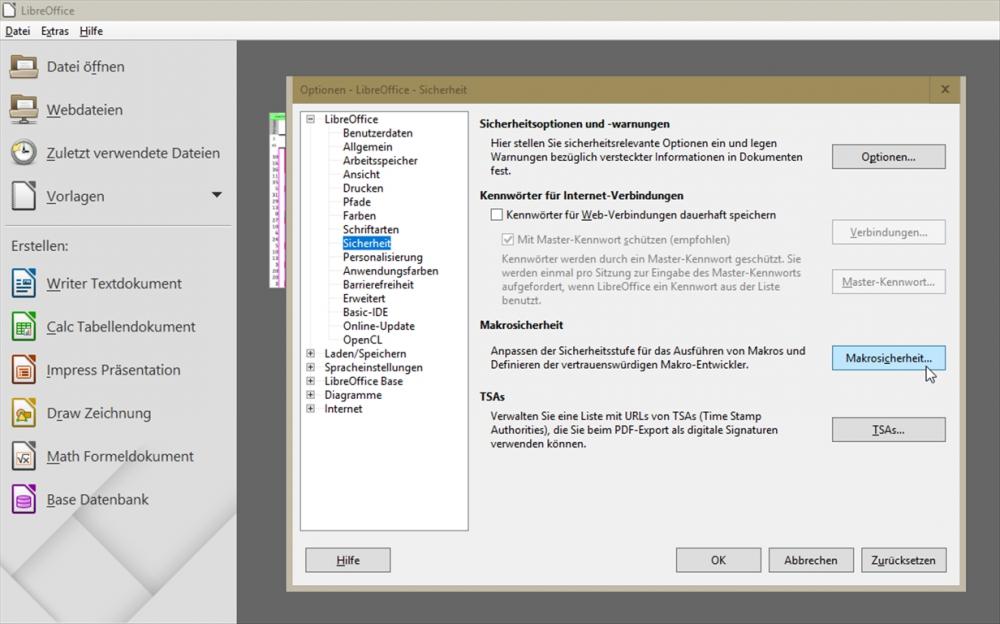Open the Makrosicherheit... dialog button

coord(888,358)
